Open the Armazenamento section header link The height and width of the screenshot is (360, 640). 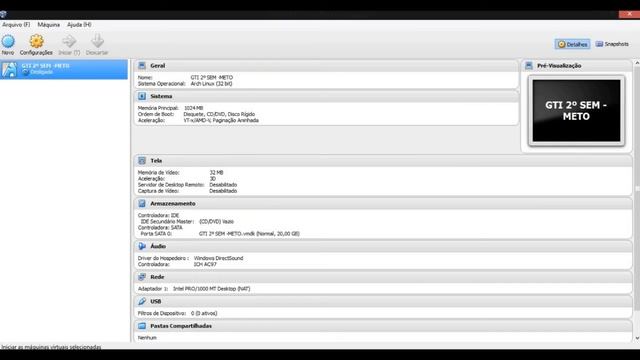[x=173, y=203]
